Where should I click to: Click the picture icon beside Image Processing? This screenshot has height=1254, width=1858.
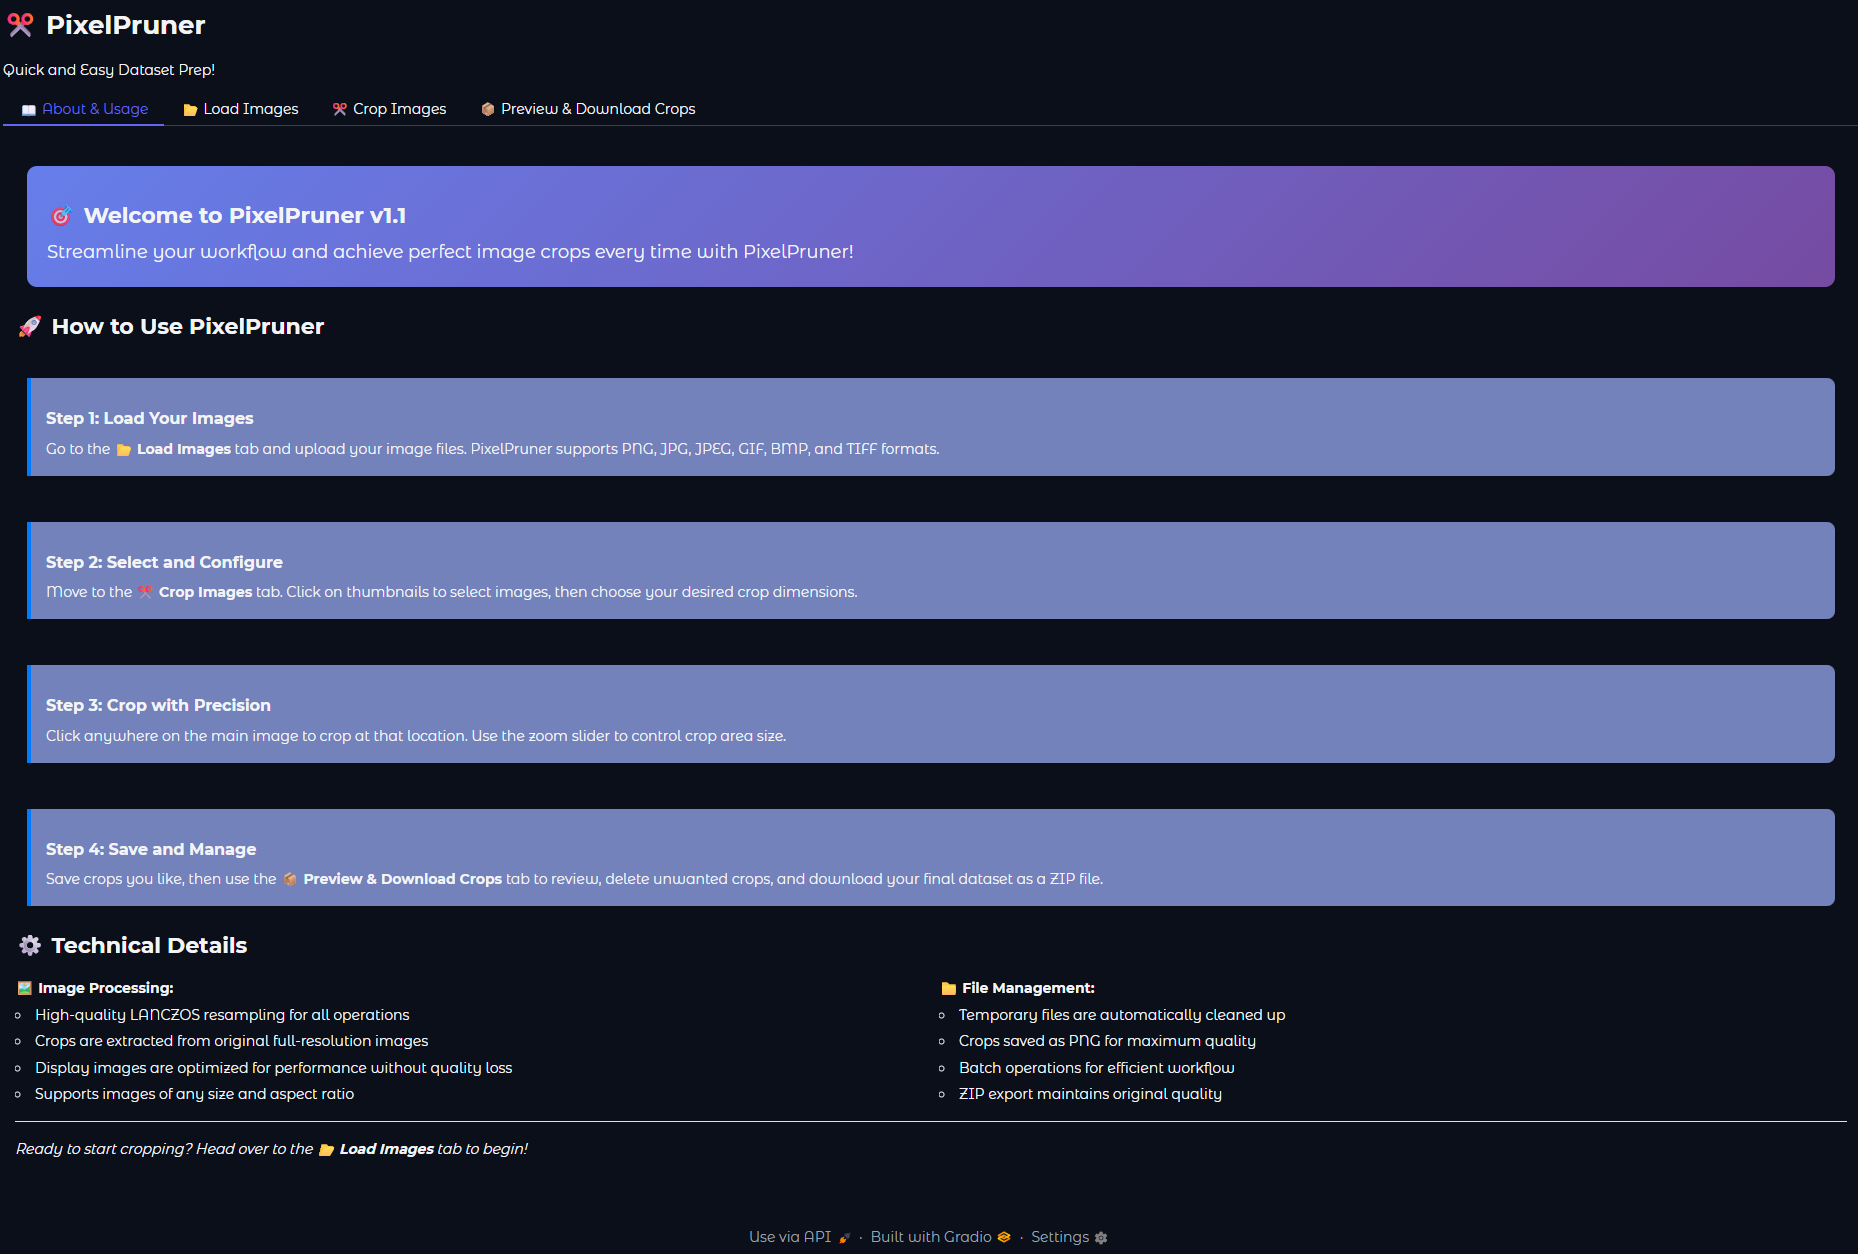point(25,988)
